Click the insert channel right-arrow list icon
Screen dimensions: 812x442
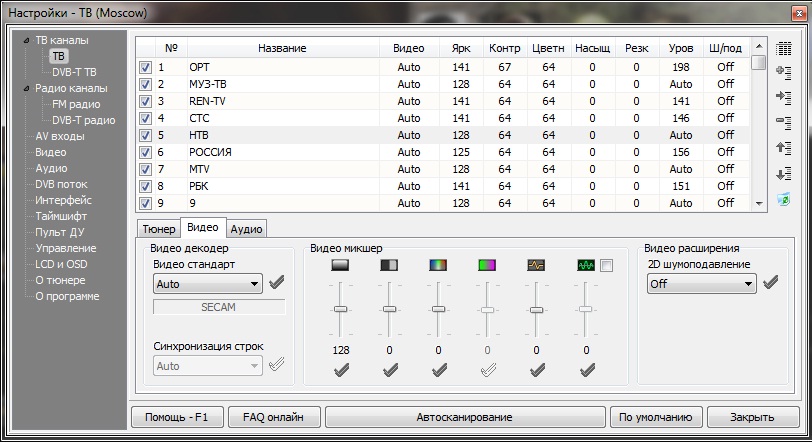[784, 97]
